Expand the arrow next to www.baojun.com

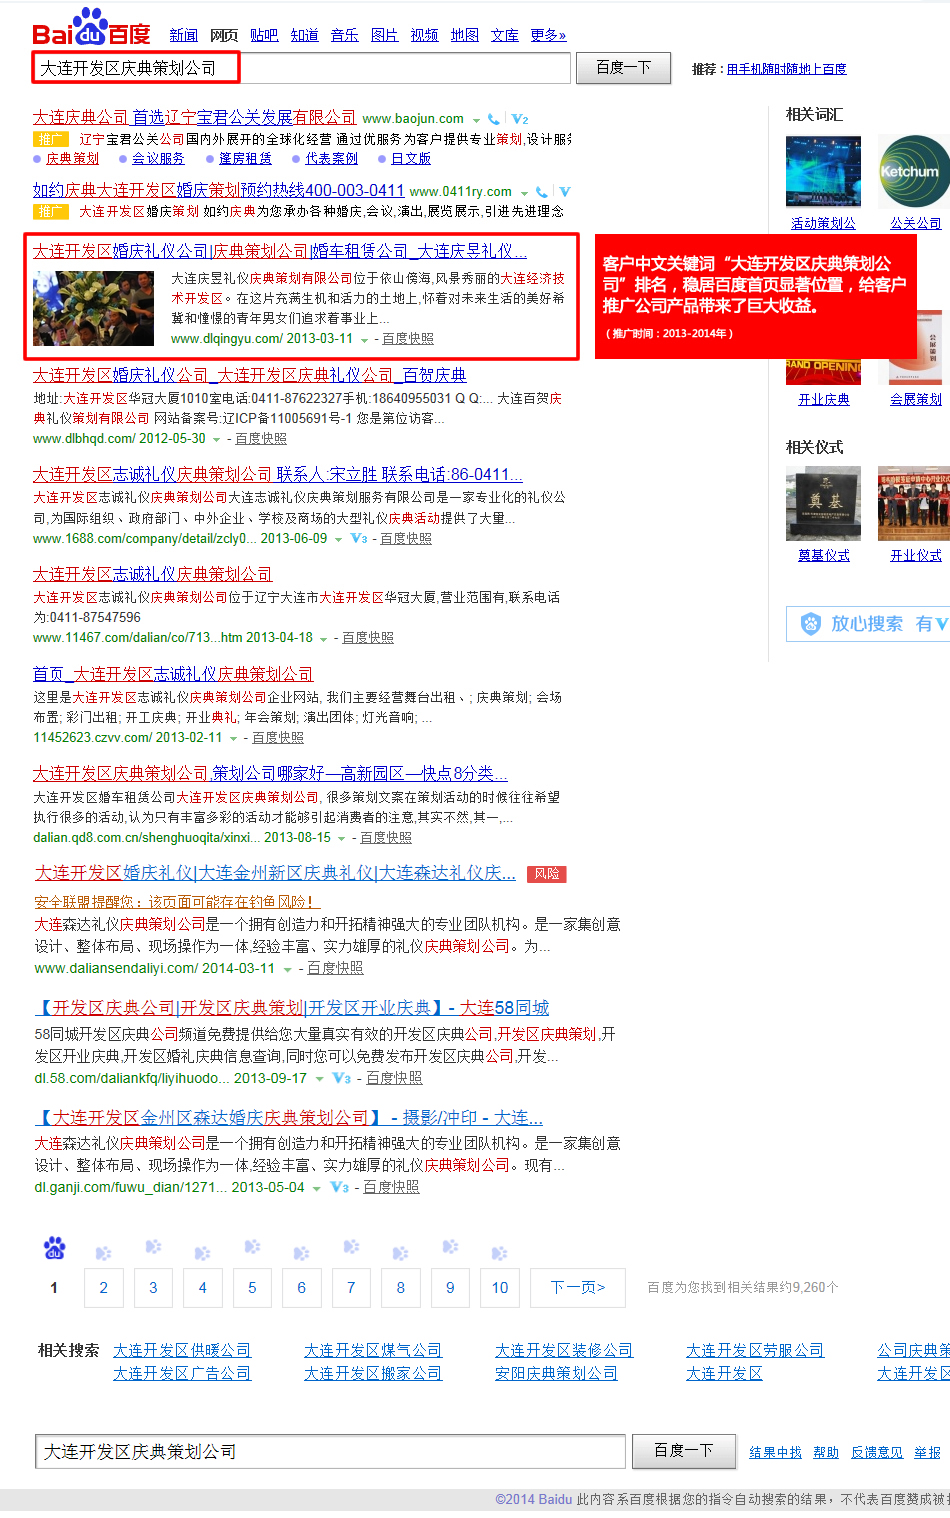point(476,120)
